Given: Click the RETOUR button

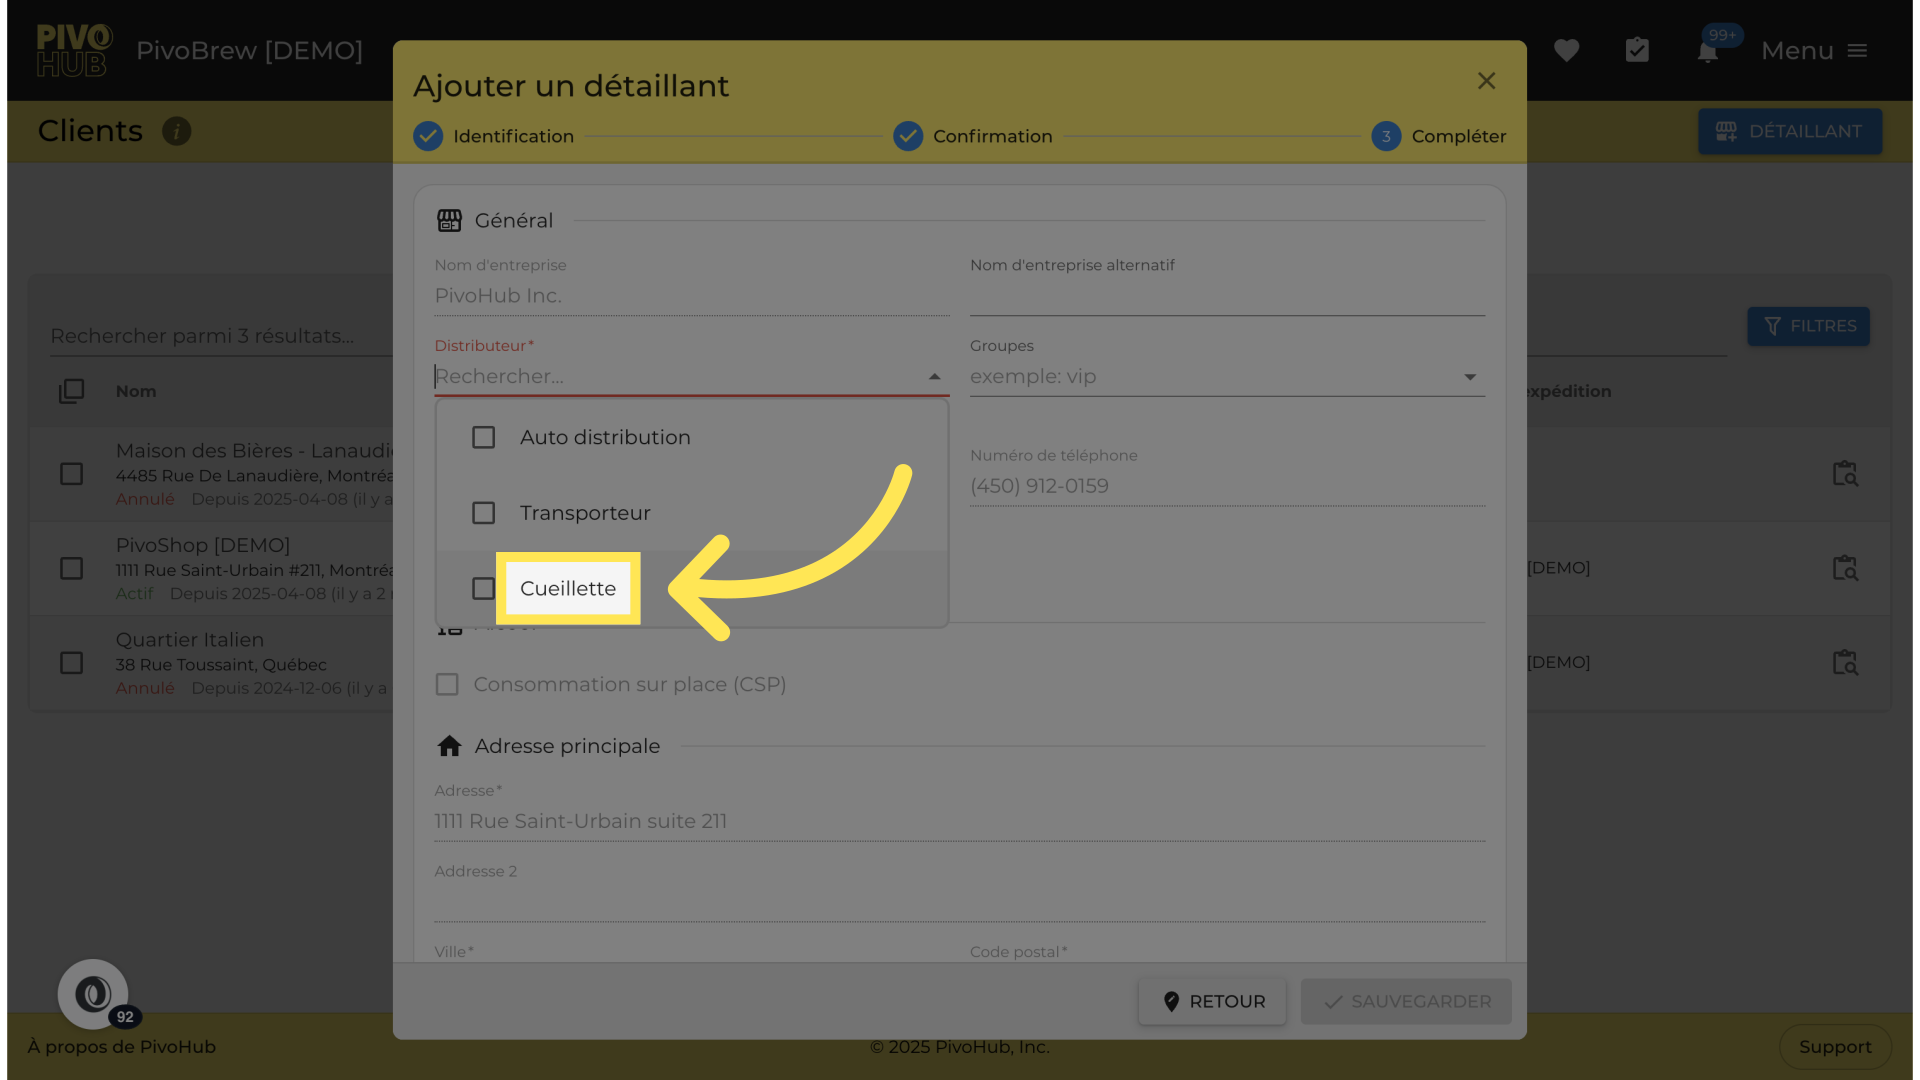Looking at the screenshot, I should tap(1212, 1001).
